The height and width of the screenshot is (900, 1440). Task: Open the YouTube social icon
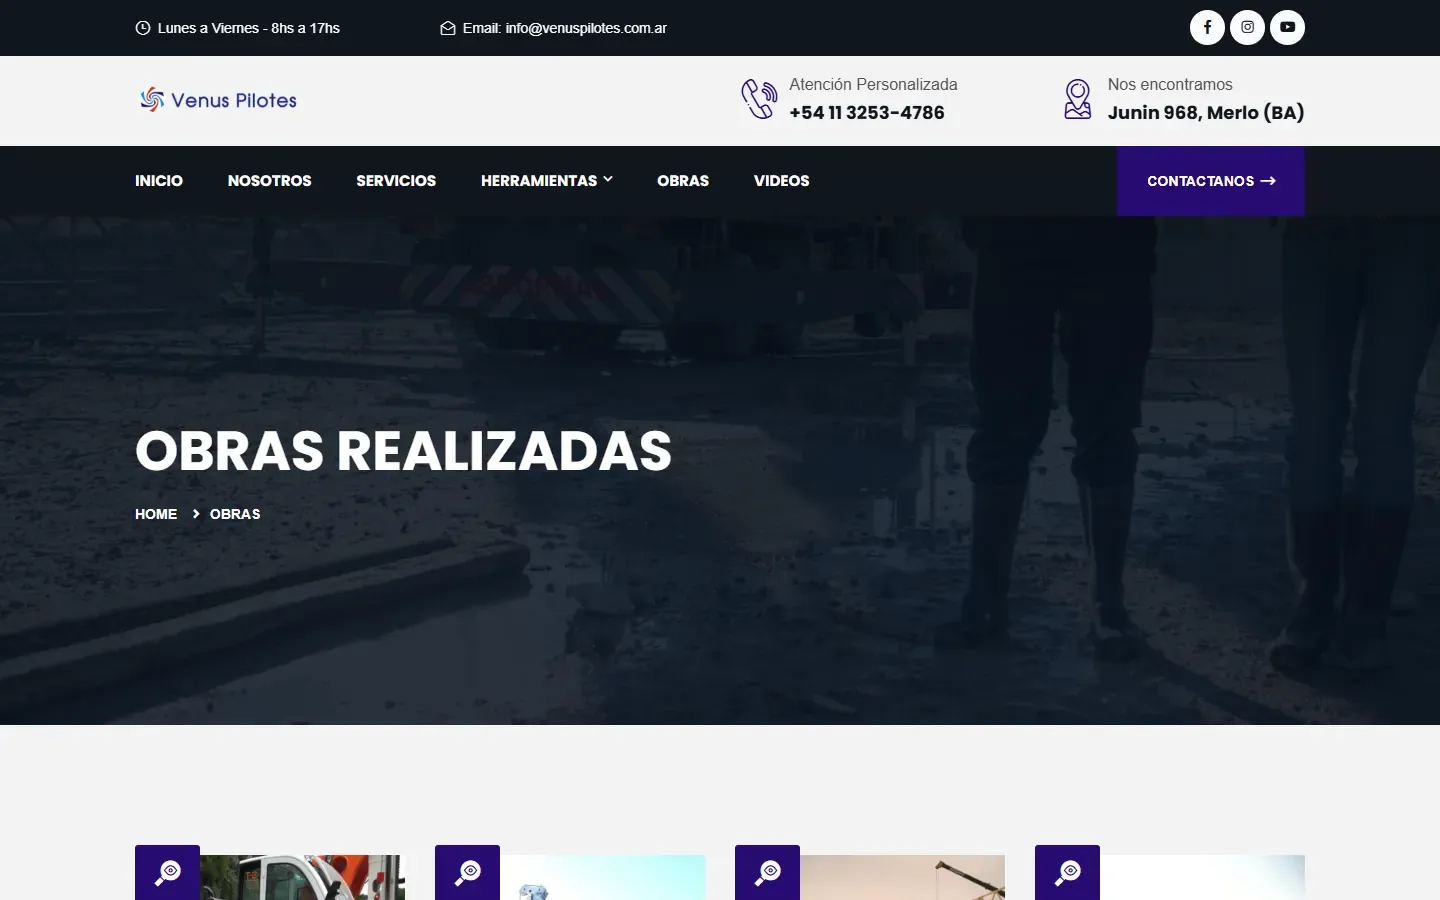[1287, 28]
